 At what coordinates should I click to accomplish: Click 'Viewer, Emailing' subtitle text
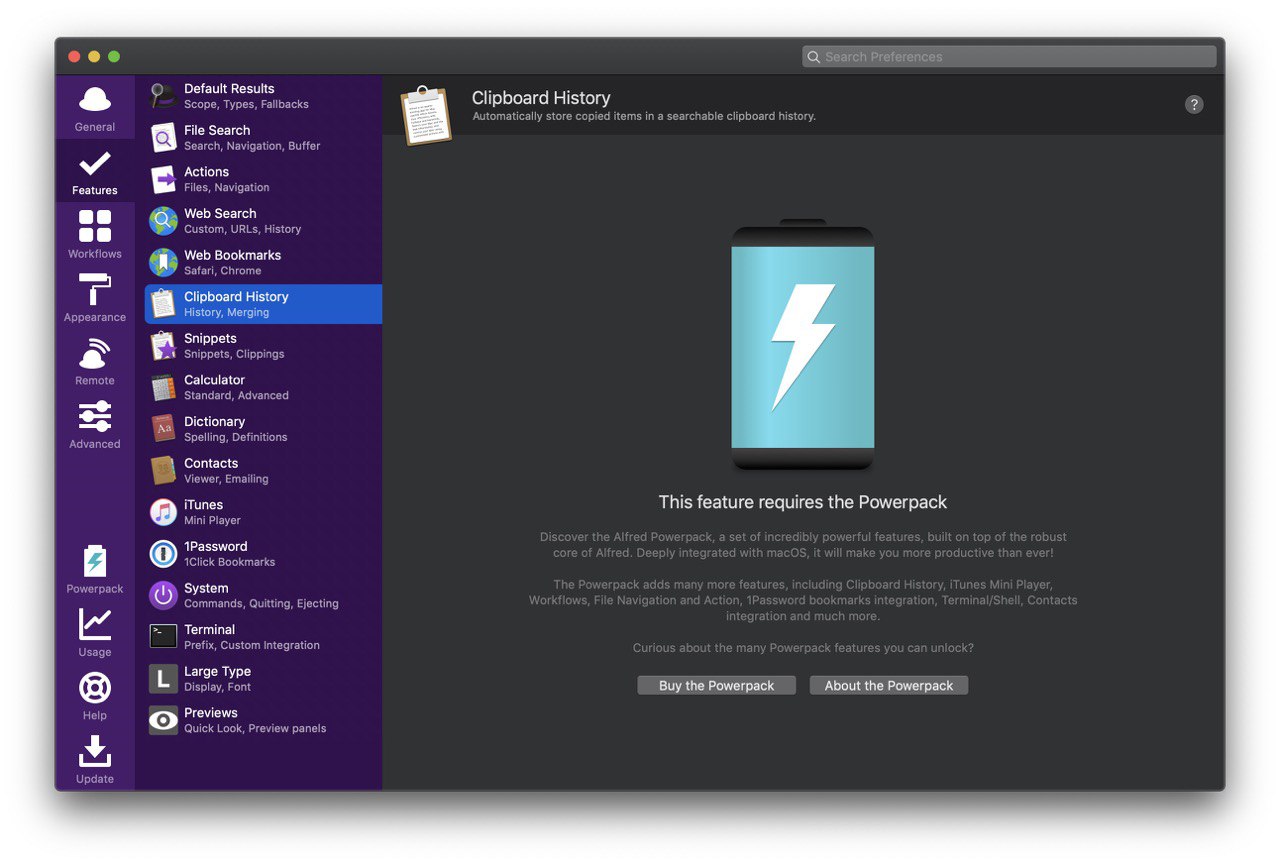226,479
